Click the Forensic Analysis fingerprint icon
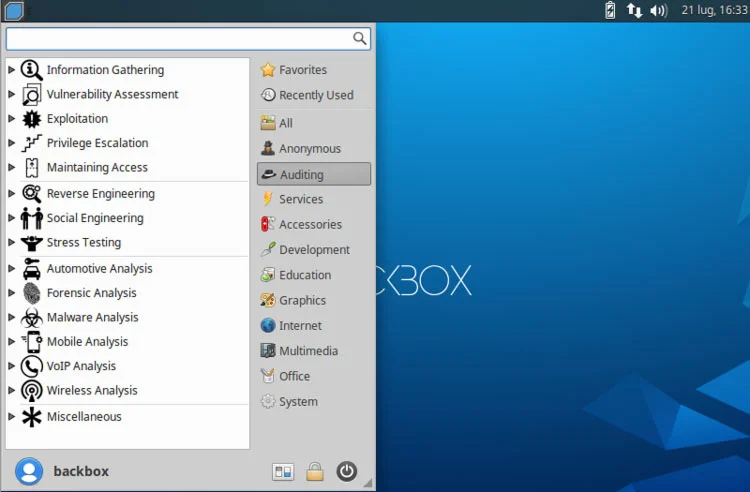 point(32,293)
